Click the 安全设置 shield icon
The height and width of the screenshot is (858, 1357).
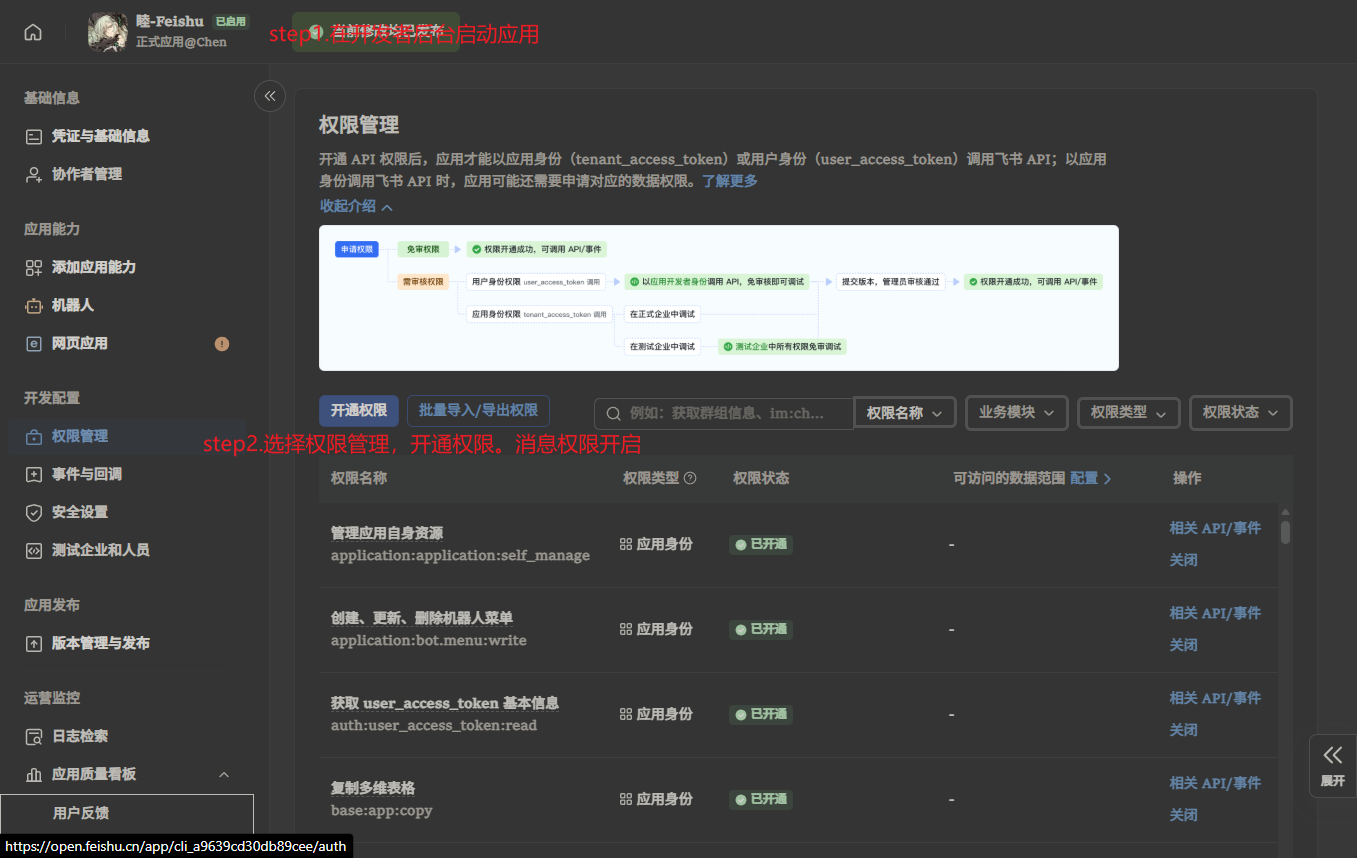(x=33, y=512)
